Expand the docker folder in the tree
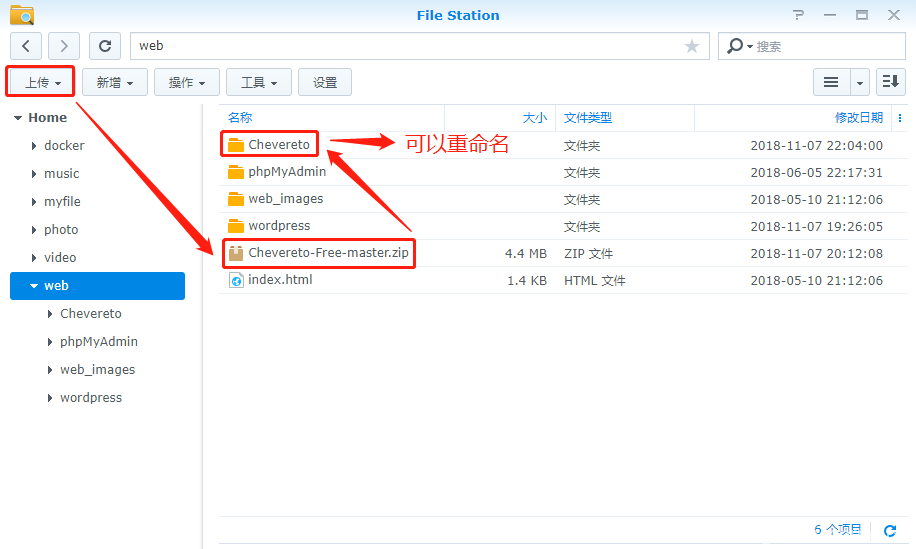 pyautogui.click(x=34, y=146)
